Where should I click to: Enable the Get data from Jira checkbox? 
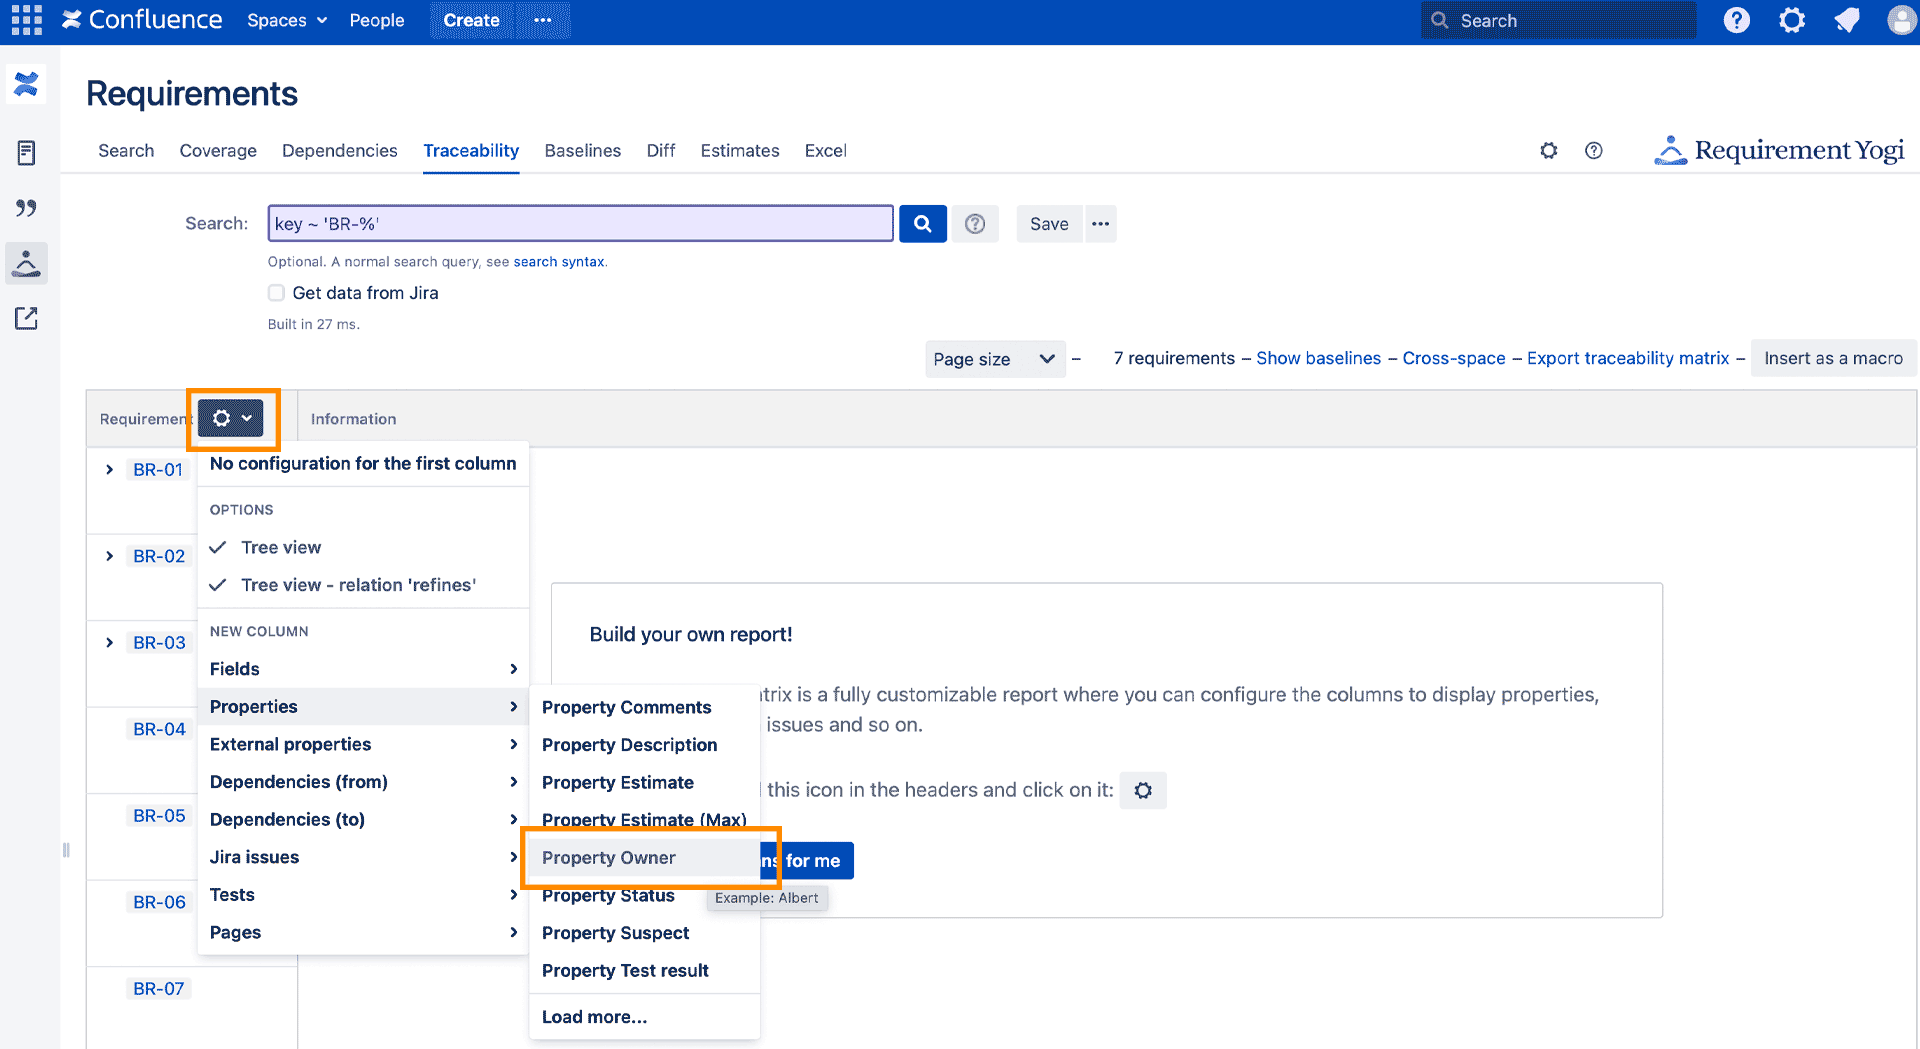(276, 292)
